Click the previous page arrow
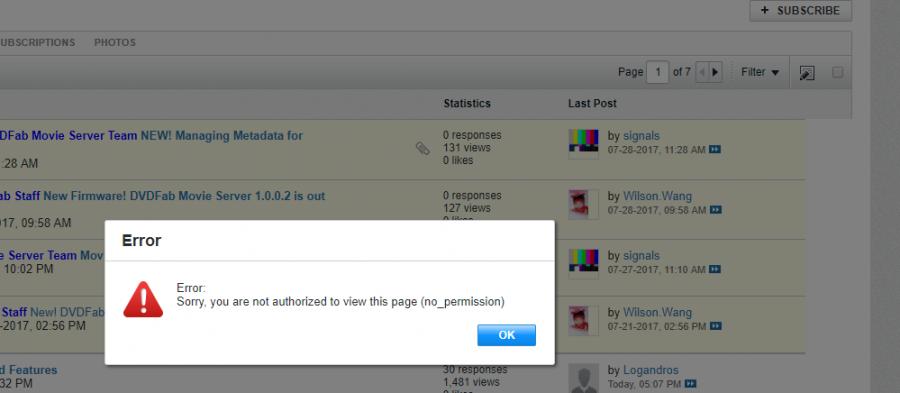The width and height of the screenshot is (900, 393). (x=702, y=72)
